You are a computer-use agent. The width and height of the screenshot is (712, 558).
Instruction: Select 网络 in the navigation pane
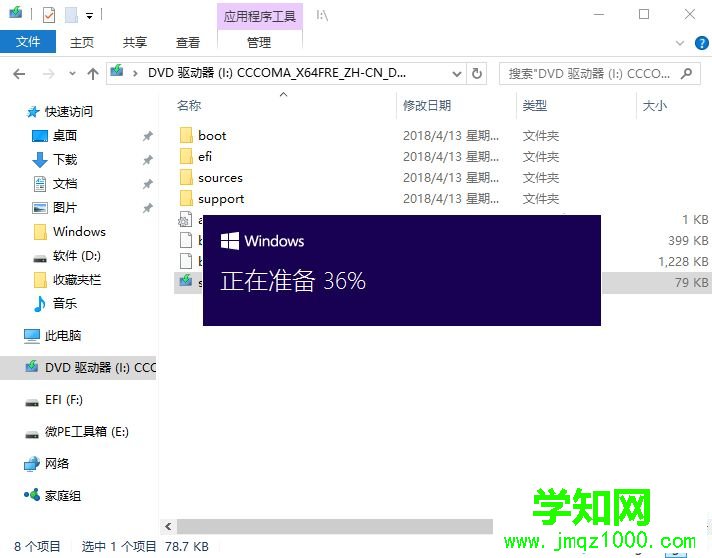(x=57, y=464)
